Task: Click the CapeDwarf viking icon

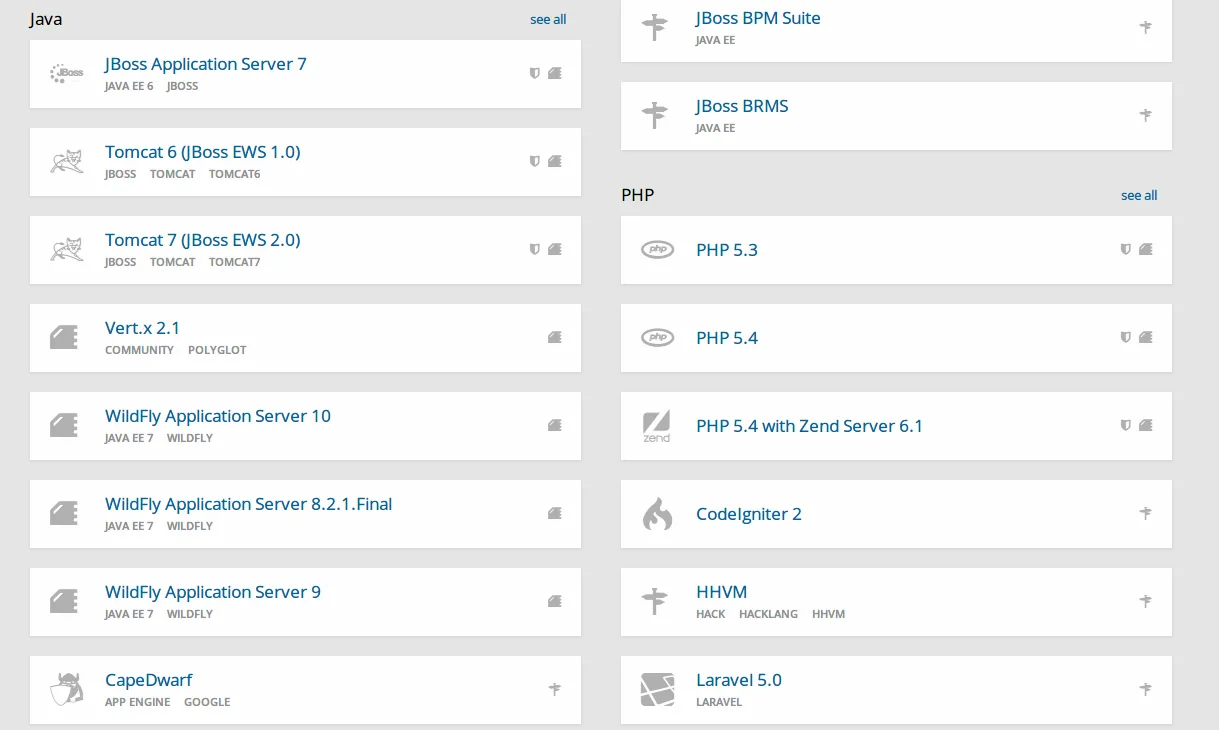Action: [x=67, y=690]
